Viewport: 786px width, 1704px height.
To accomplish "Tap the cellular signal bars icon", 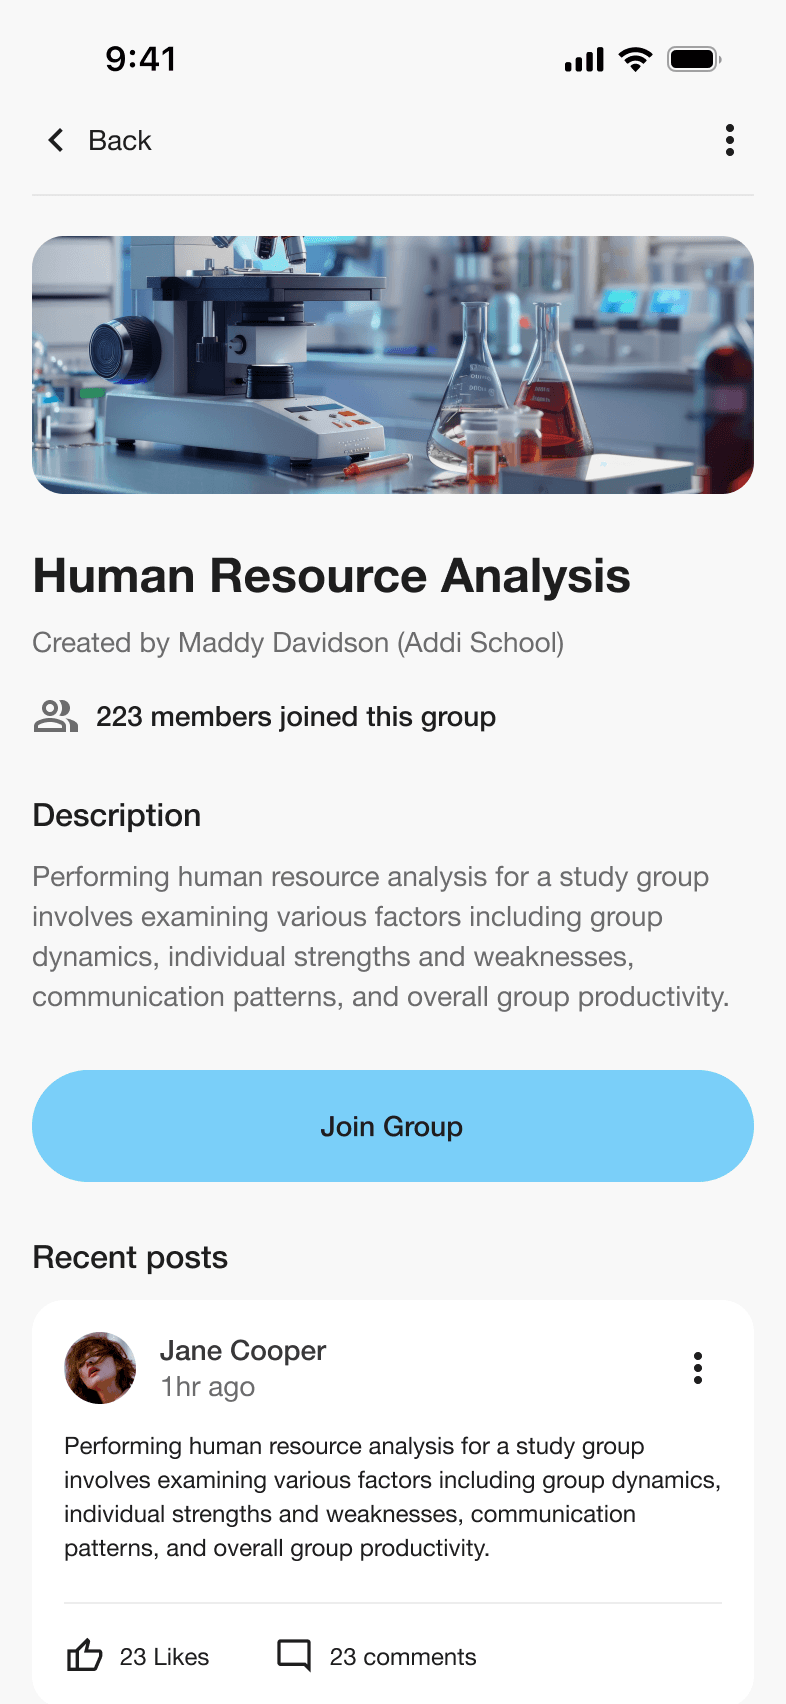I will pos(584,60).
